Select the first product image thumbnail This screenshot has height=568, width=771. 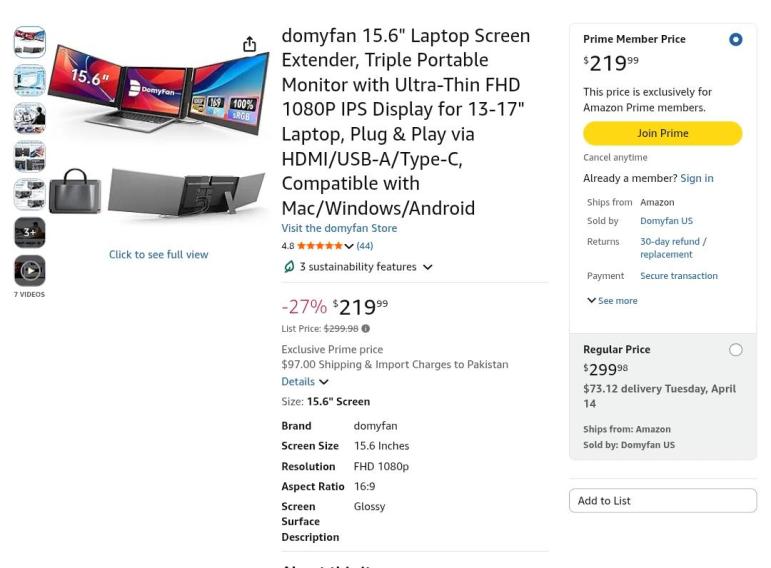click(30, 42)
